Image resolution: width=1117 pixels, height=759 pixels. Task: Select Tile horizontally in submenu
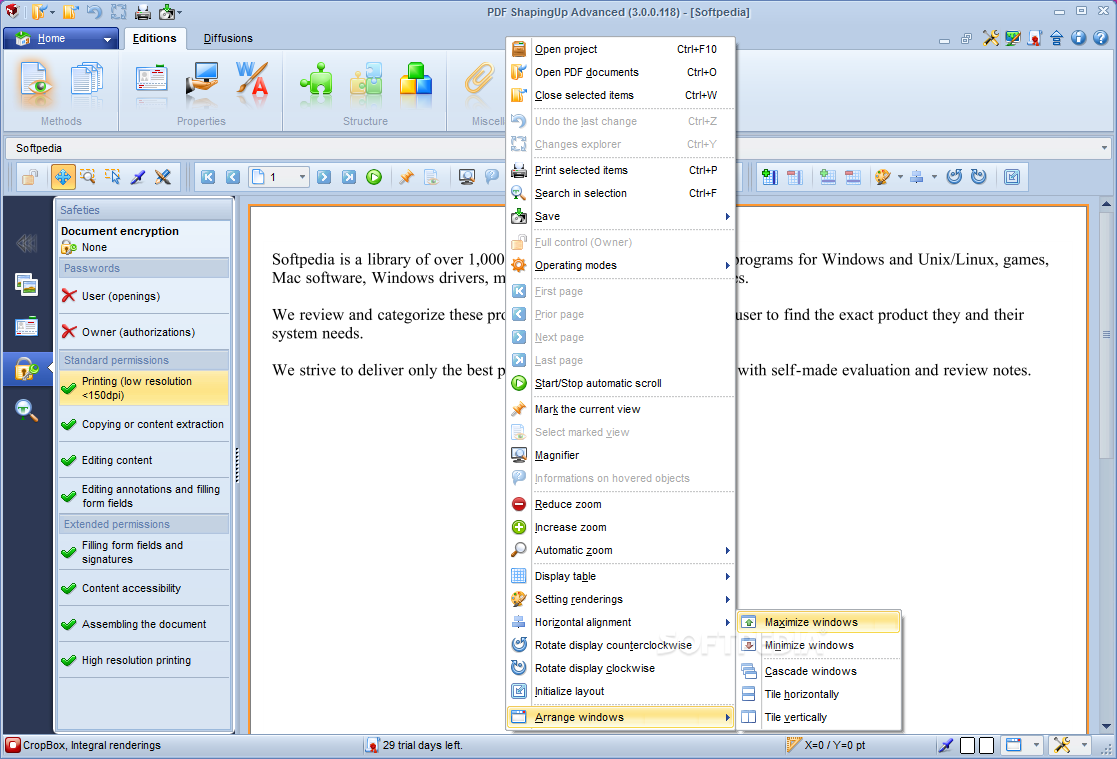(x=819, y=694)
